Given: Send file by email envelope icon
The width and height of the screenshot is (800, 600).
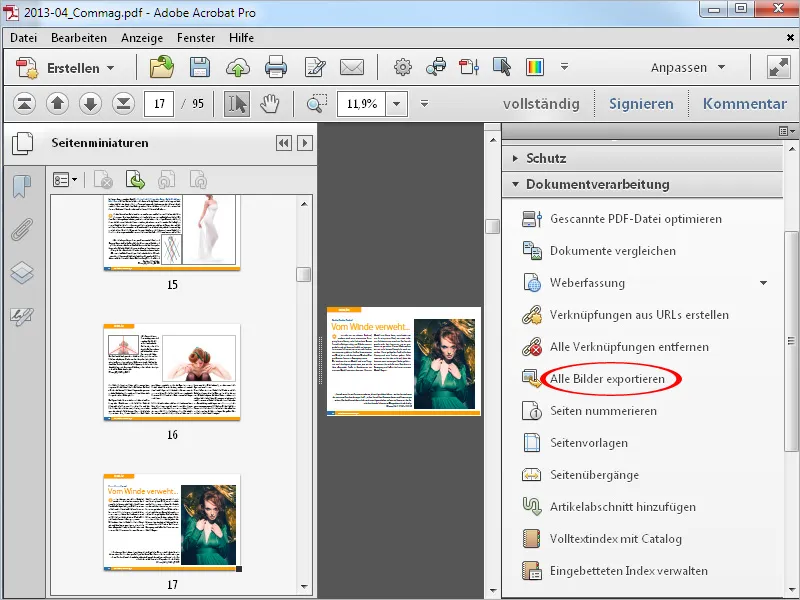Looking at the screenshot, I should 352,67.
